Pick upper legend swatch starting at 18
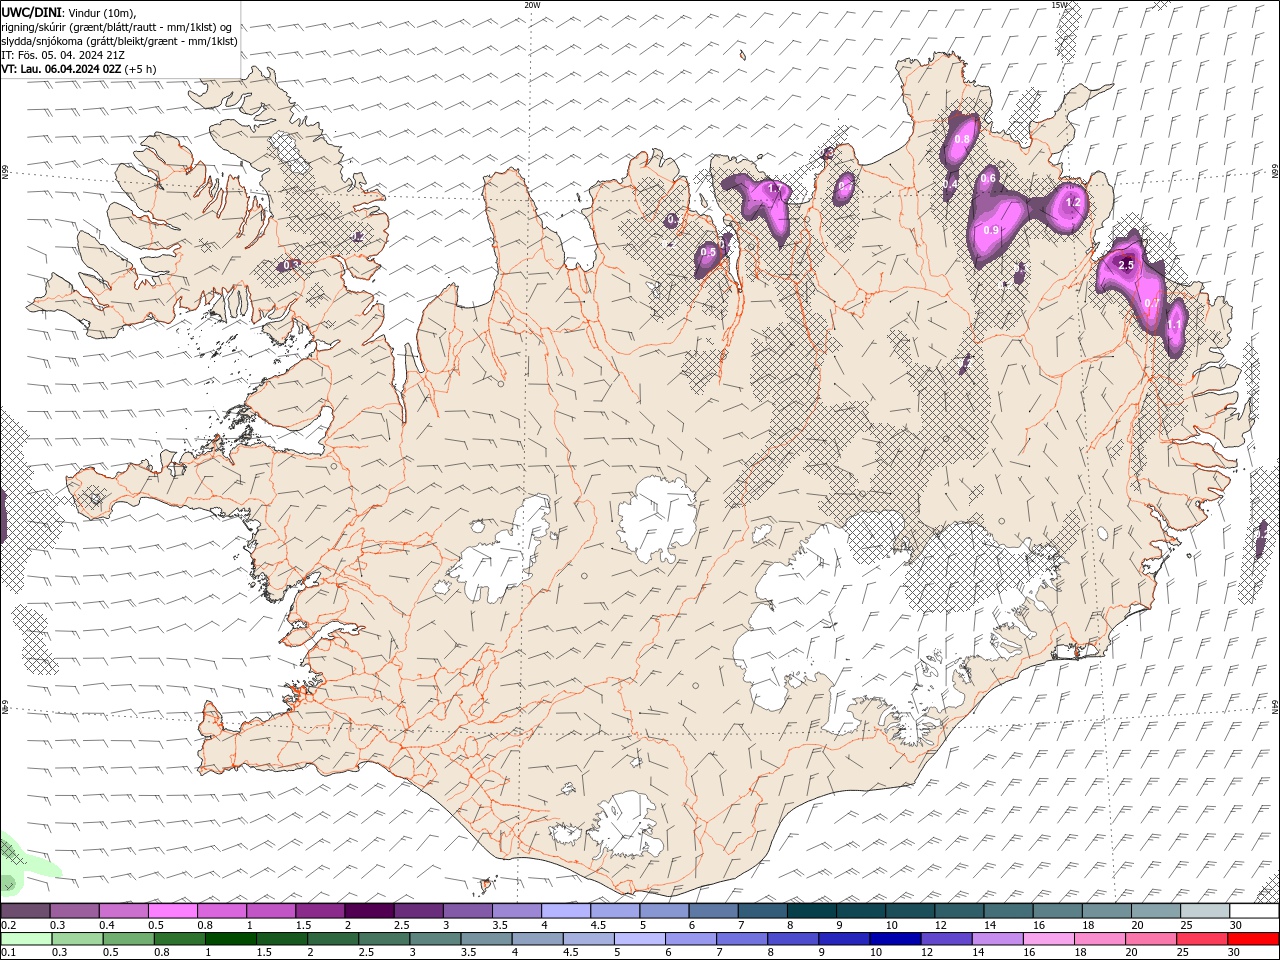1280x960 pixels. point(1107,911)
